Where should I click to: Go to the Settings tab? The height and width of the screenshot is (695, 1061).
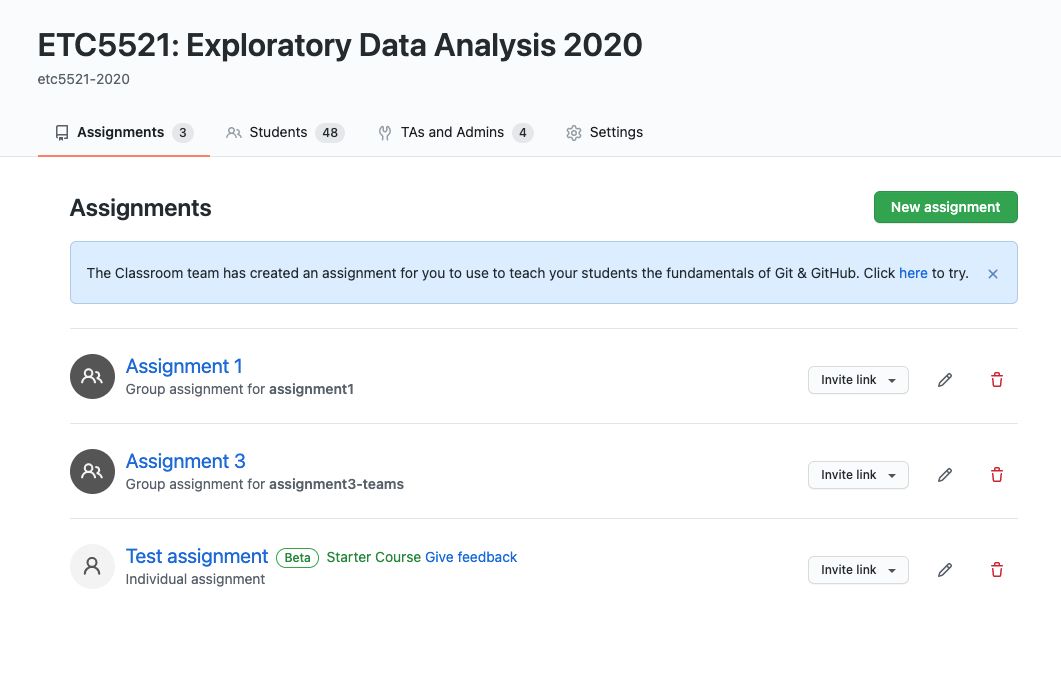point(604,133)
